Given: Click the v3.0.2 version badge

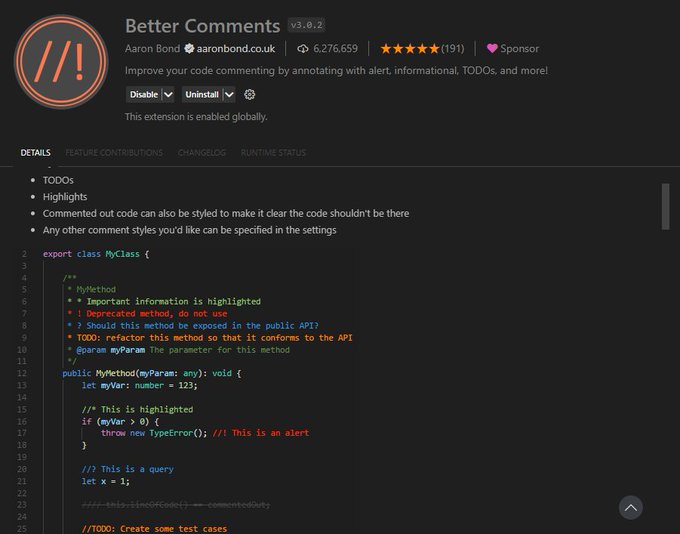Looking at the screenshot, I should (306, 25).
